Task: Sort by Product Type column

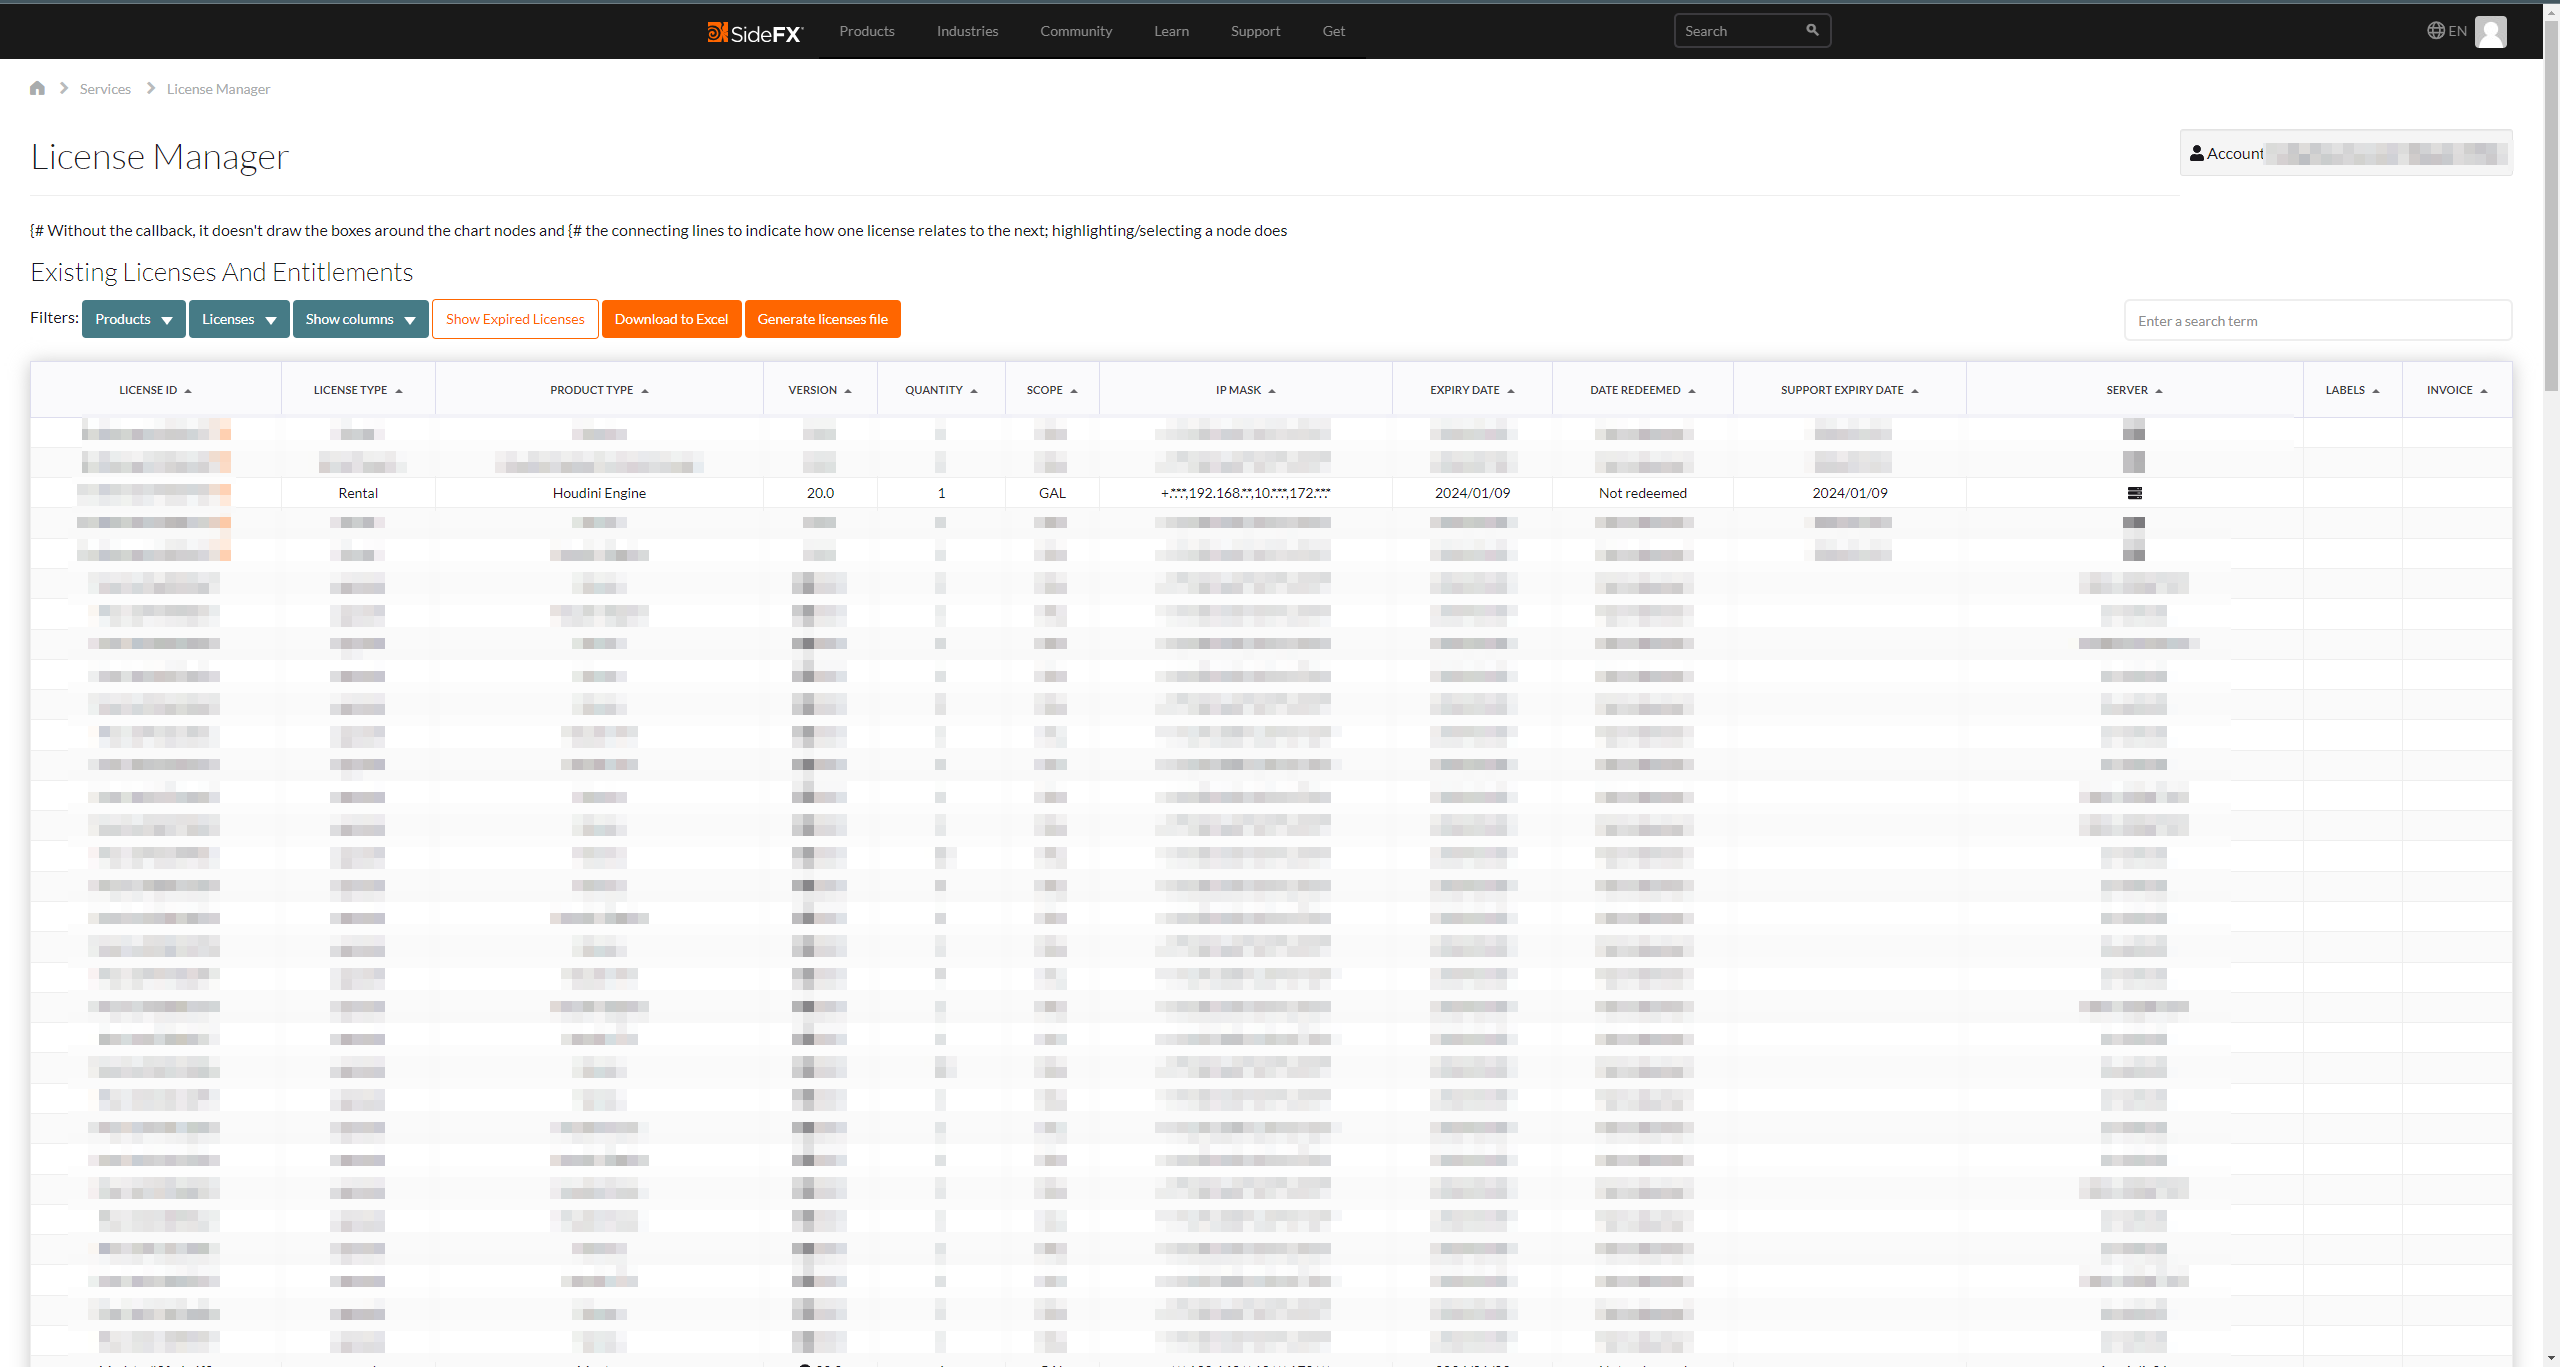Action: click(x=599, y=390)
